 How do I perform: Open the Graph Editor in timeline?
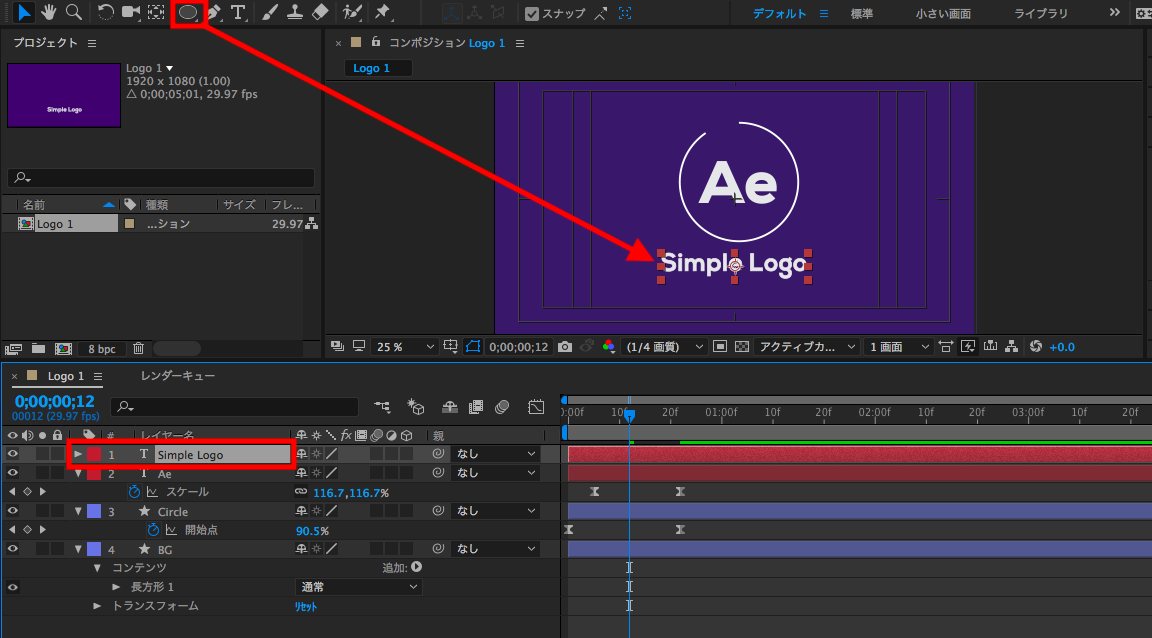536,406
